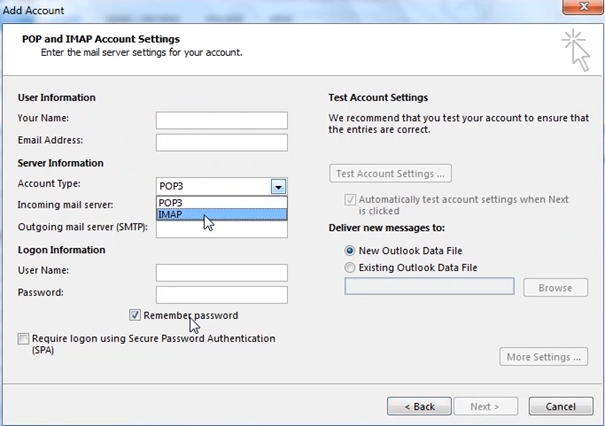Choose Existing Outlook Data File option

click(x=350, y=267)
